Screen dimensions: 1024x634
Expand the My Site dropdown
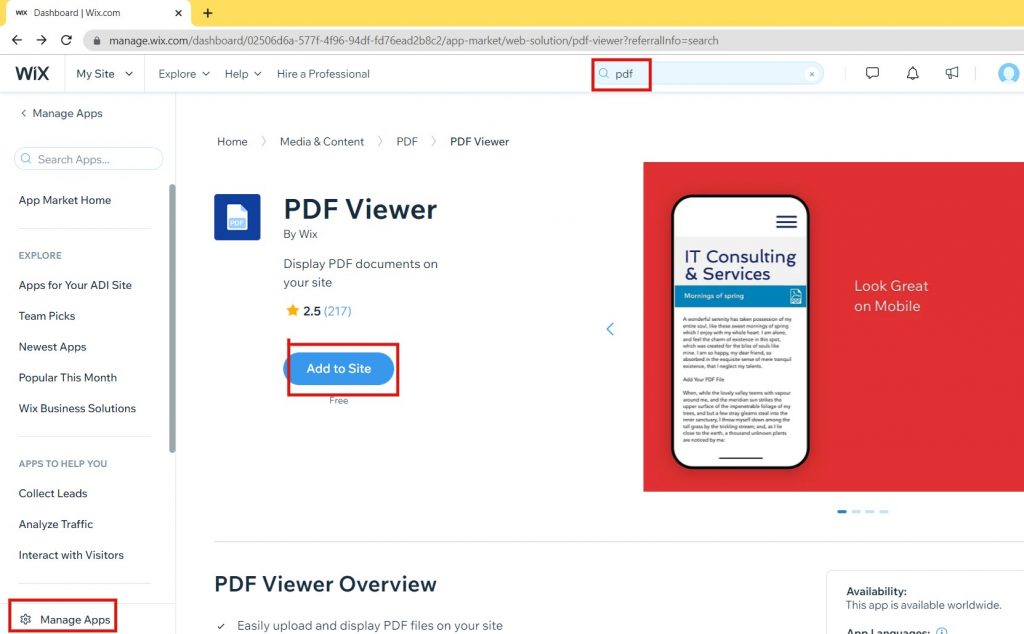[x=104, y=74]
